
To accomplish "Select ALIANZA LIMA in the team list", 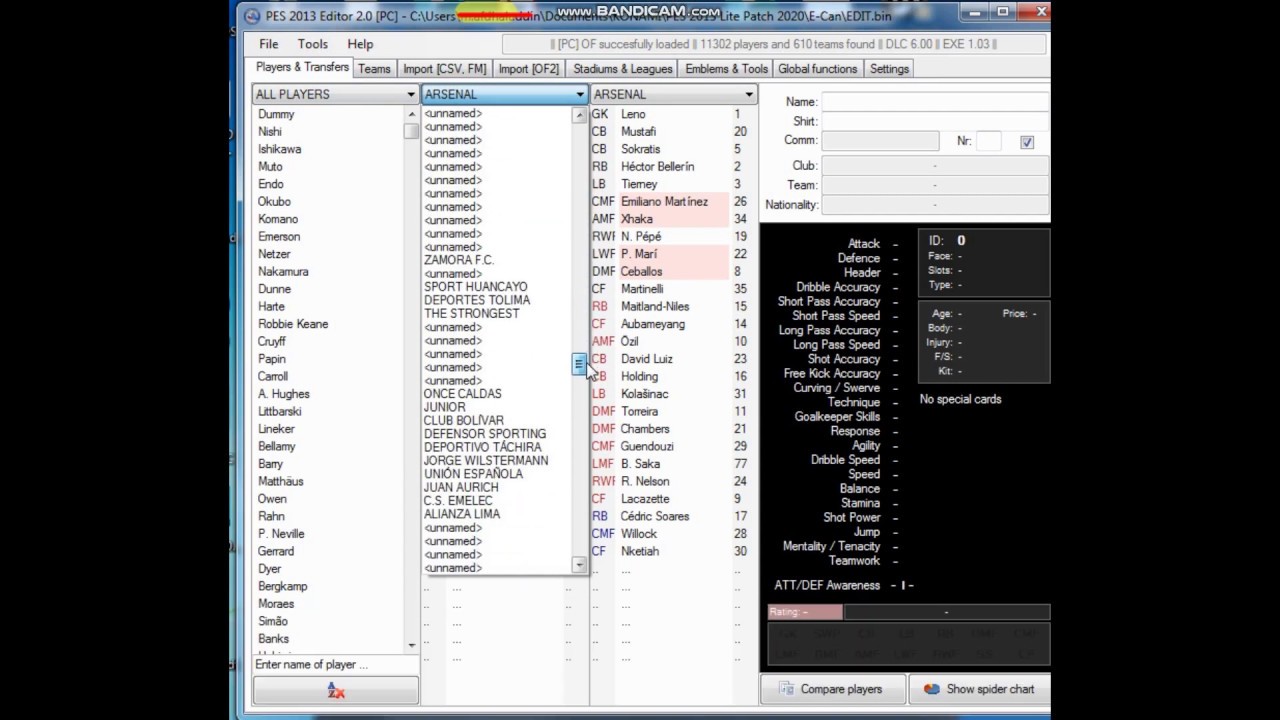I will [462, 514].
